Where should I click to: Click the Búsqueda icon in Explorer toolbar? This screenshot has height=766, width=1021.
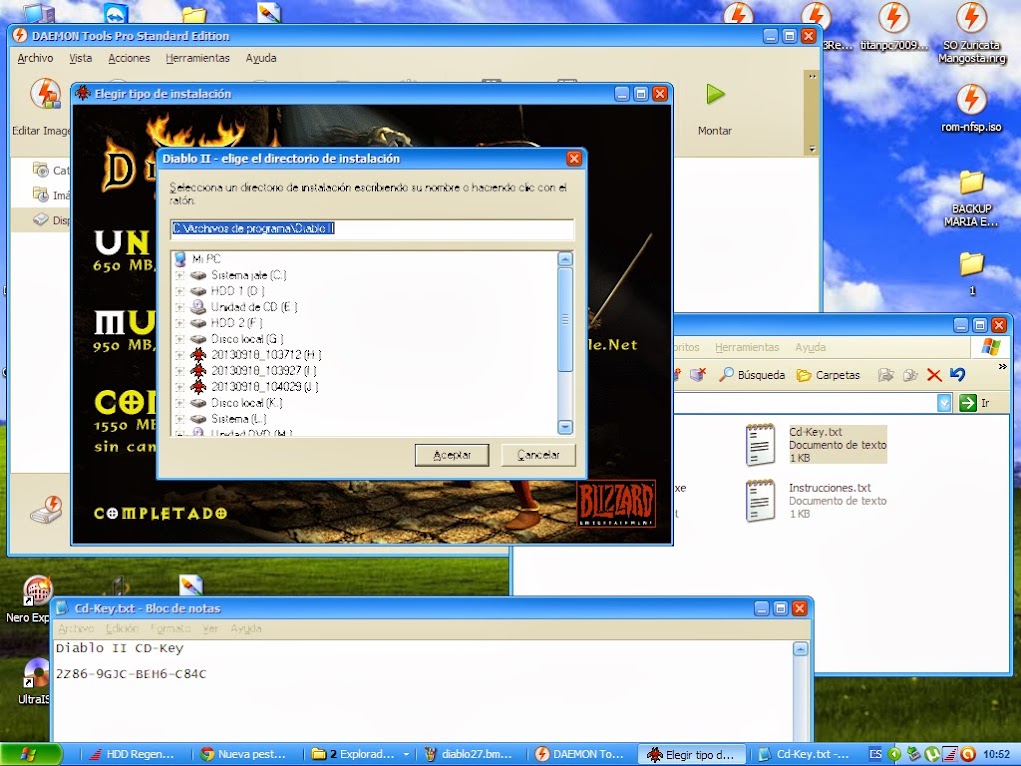coord(727,375)
